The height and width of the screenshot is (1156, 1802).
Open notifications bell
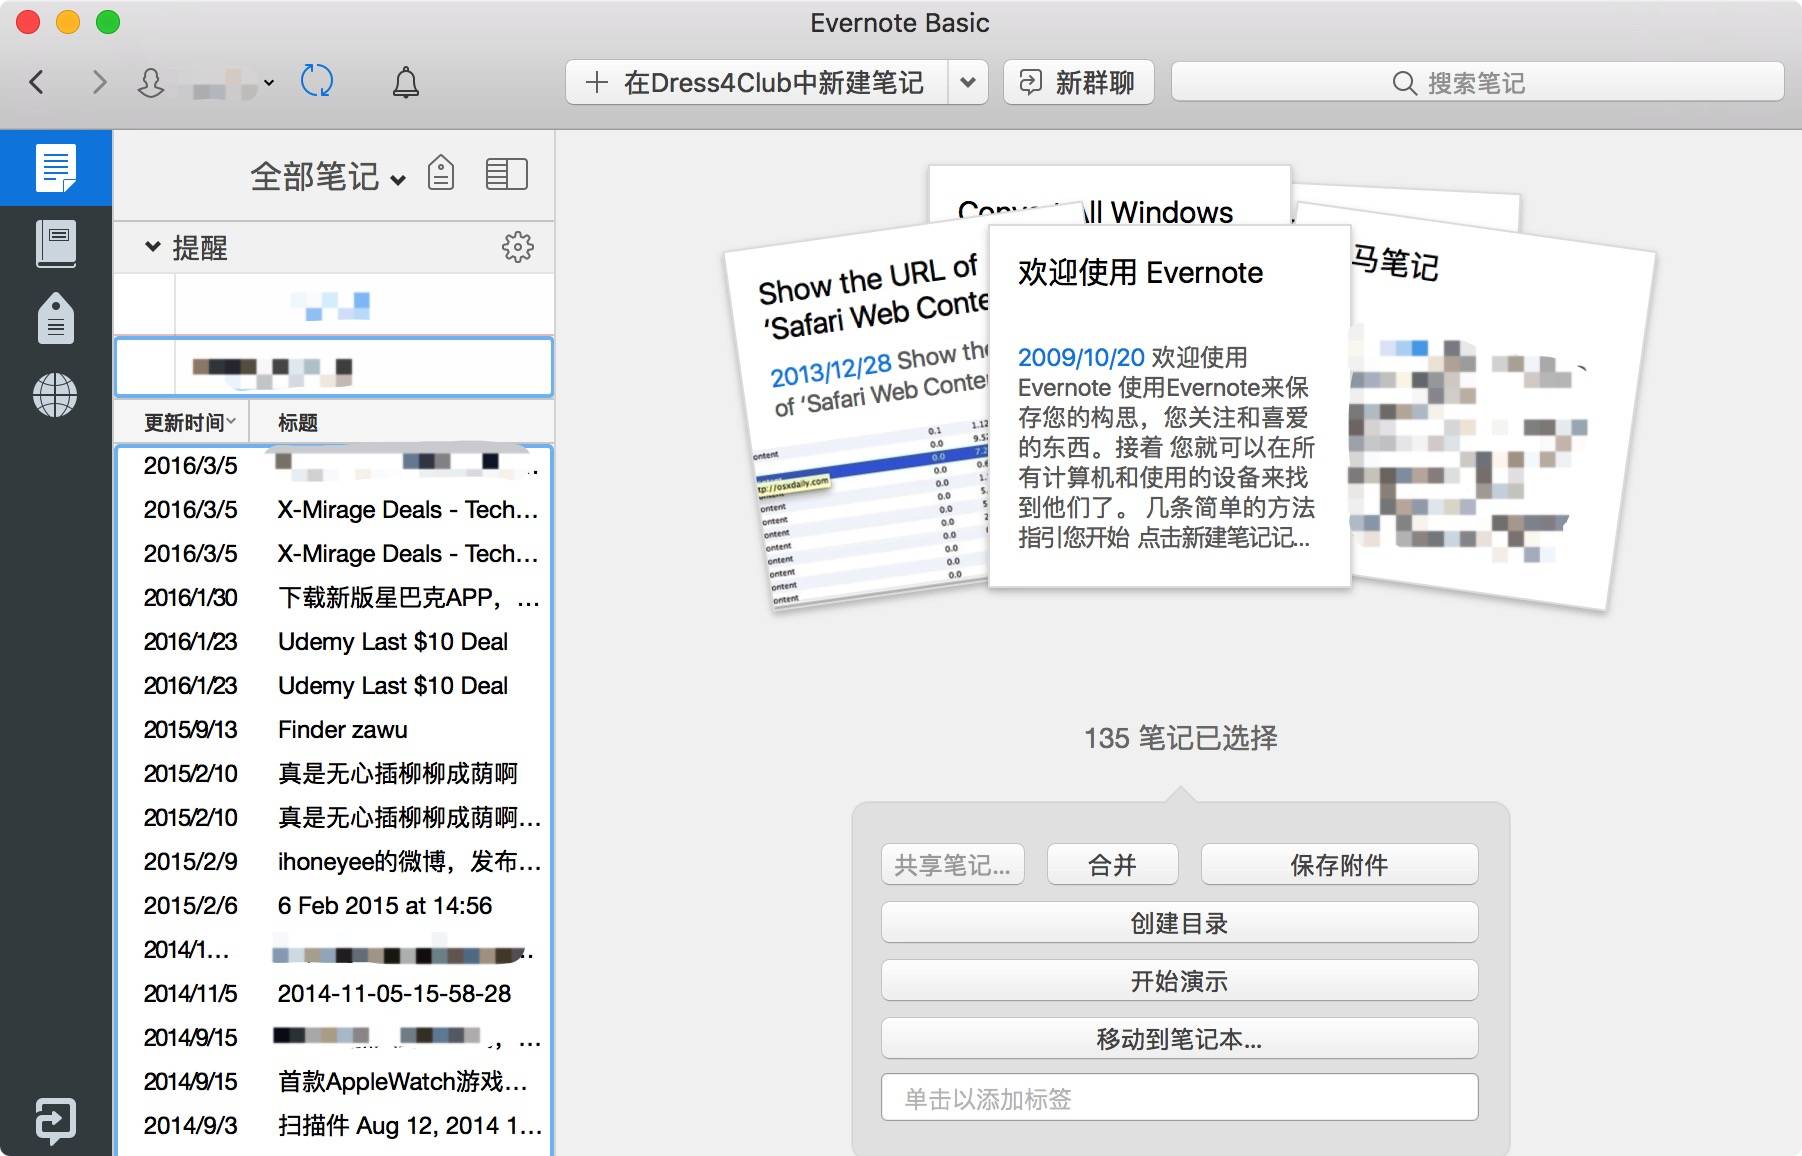pos(405,82)
